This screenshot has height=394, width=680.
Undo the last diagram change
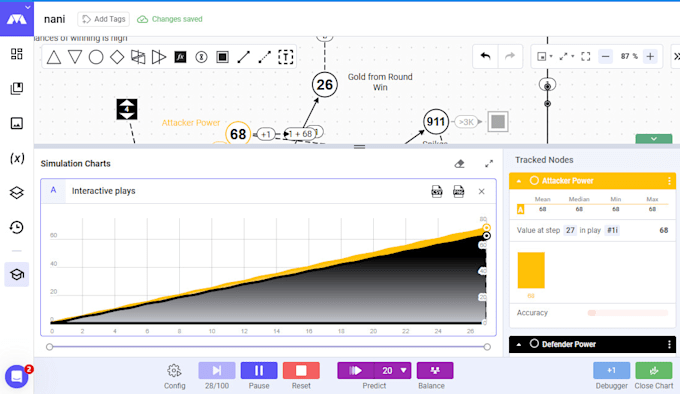coord(485,56)
